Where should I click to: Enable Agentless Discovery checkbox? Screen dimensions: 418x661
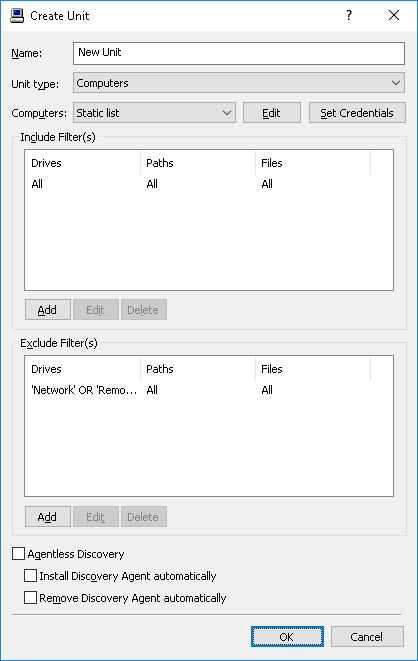click(19, 554)
